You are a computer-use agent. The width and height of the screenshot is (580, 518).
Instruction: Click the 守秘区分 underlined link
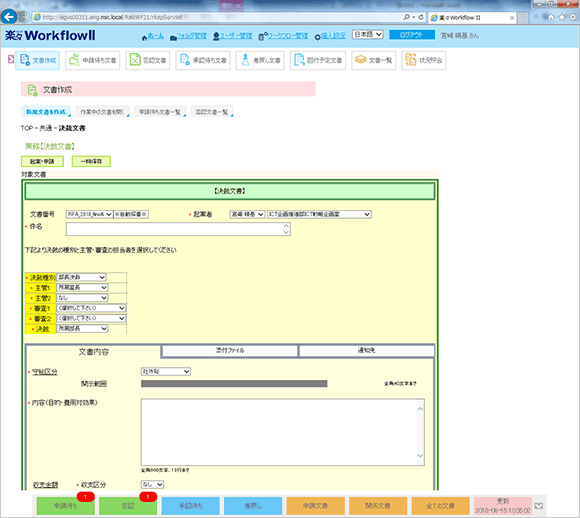pyautogui.click(x=45, y=372)
